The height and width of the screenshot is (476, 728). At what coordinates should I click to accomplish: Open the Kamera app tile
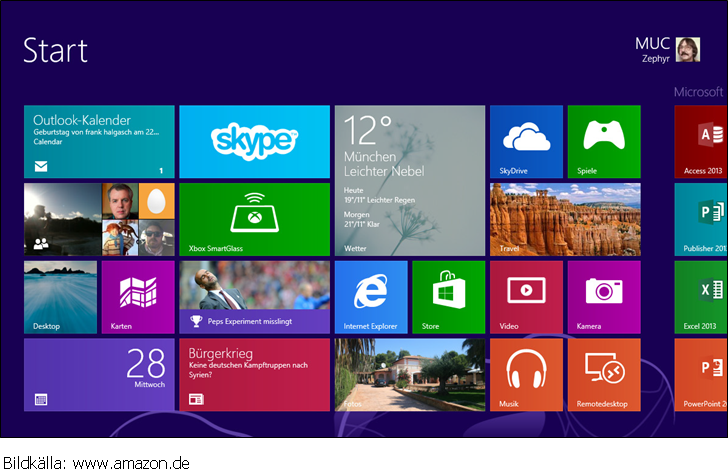pyautogui.click(x=604, y=296)
